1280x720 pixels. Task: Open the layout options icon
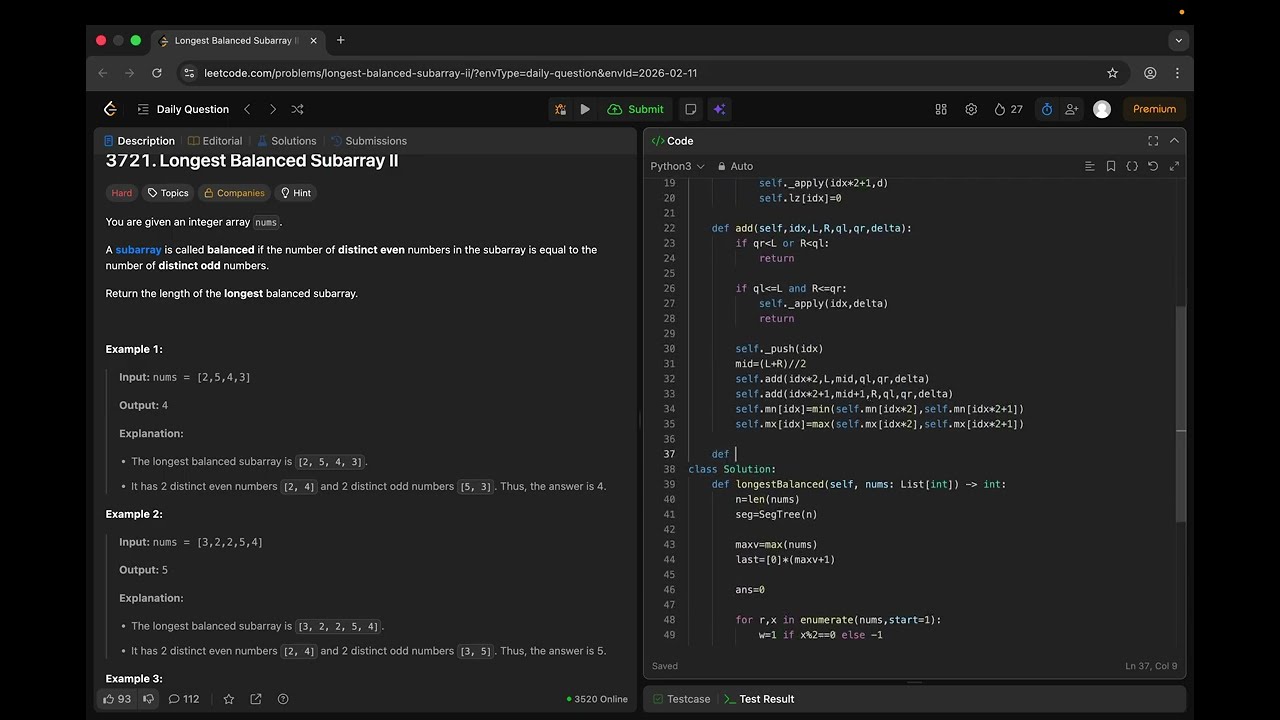click(941, 109)
